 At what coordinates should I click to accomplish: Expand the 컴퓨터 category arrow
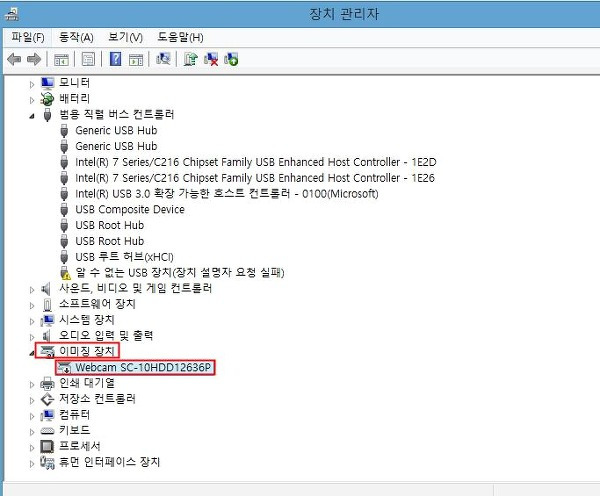coord(32,416)
